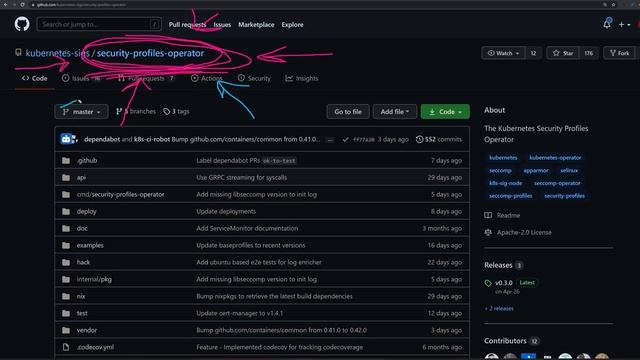Open Issues in the top navigation
This screenshot has width=640, height=360.
[222, 24]
